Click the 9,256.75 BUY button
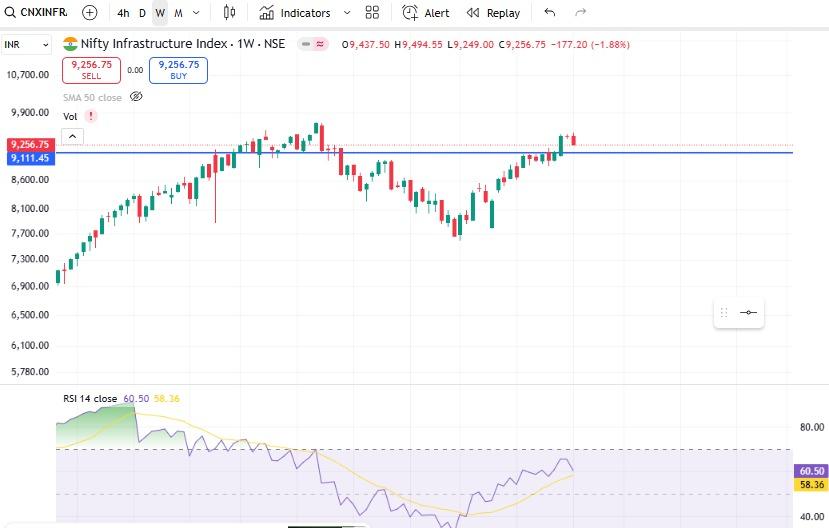The width and height of the screenshot is (829, 528). 178,70
